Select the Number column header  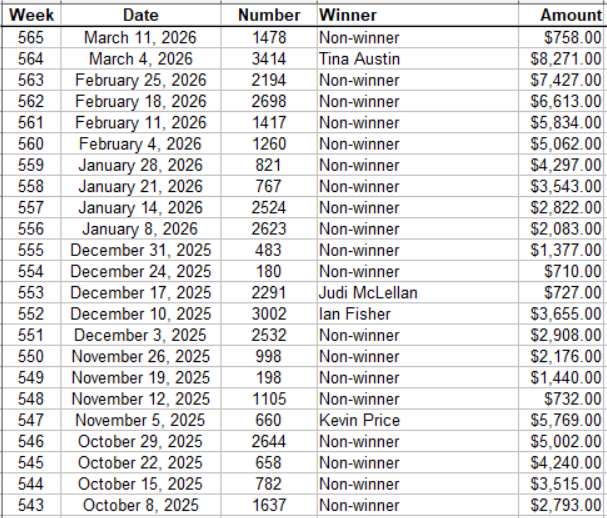[269, 15]
